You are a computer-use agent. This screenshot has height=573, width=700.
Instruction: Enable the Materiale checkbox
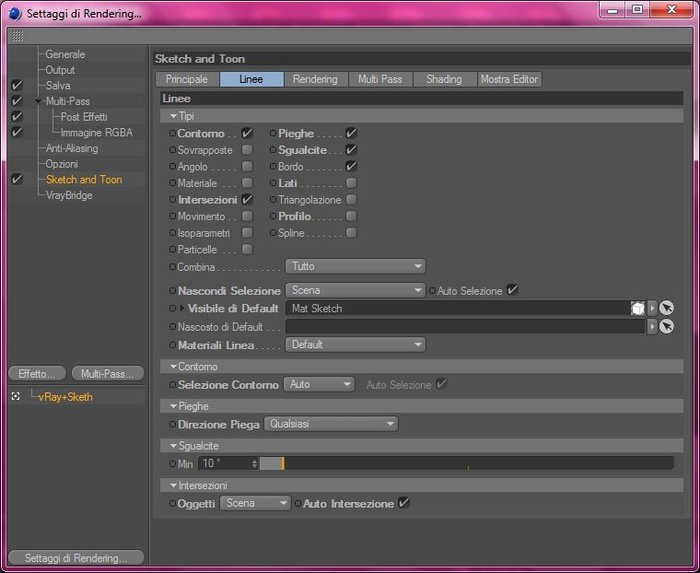point(247,183)
